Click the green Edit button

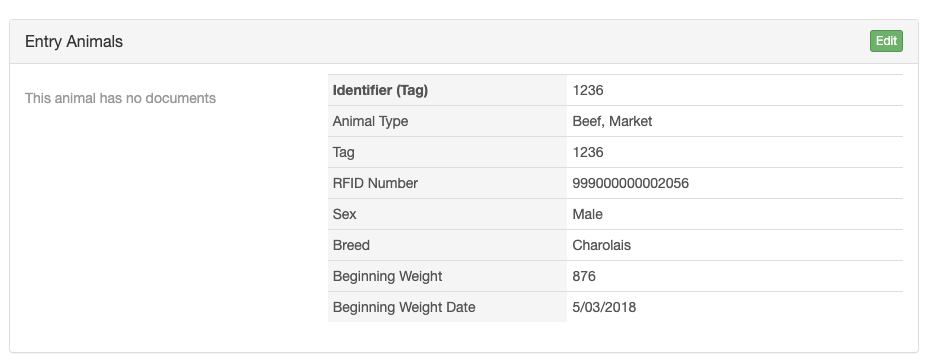pyautogui.click(x=886, y=41)
